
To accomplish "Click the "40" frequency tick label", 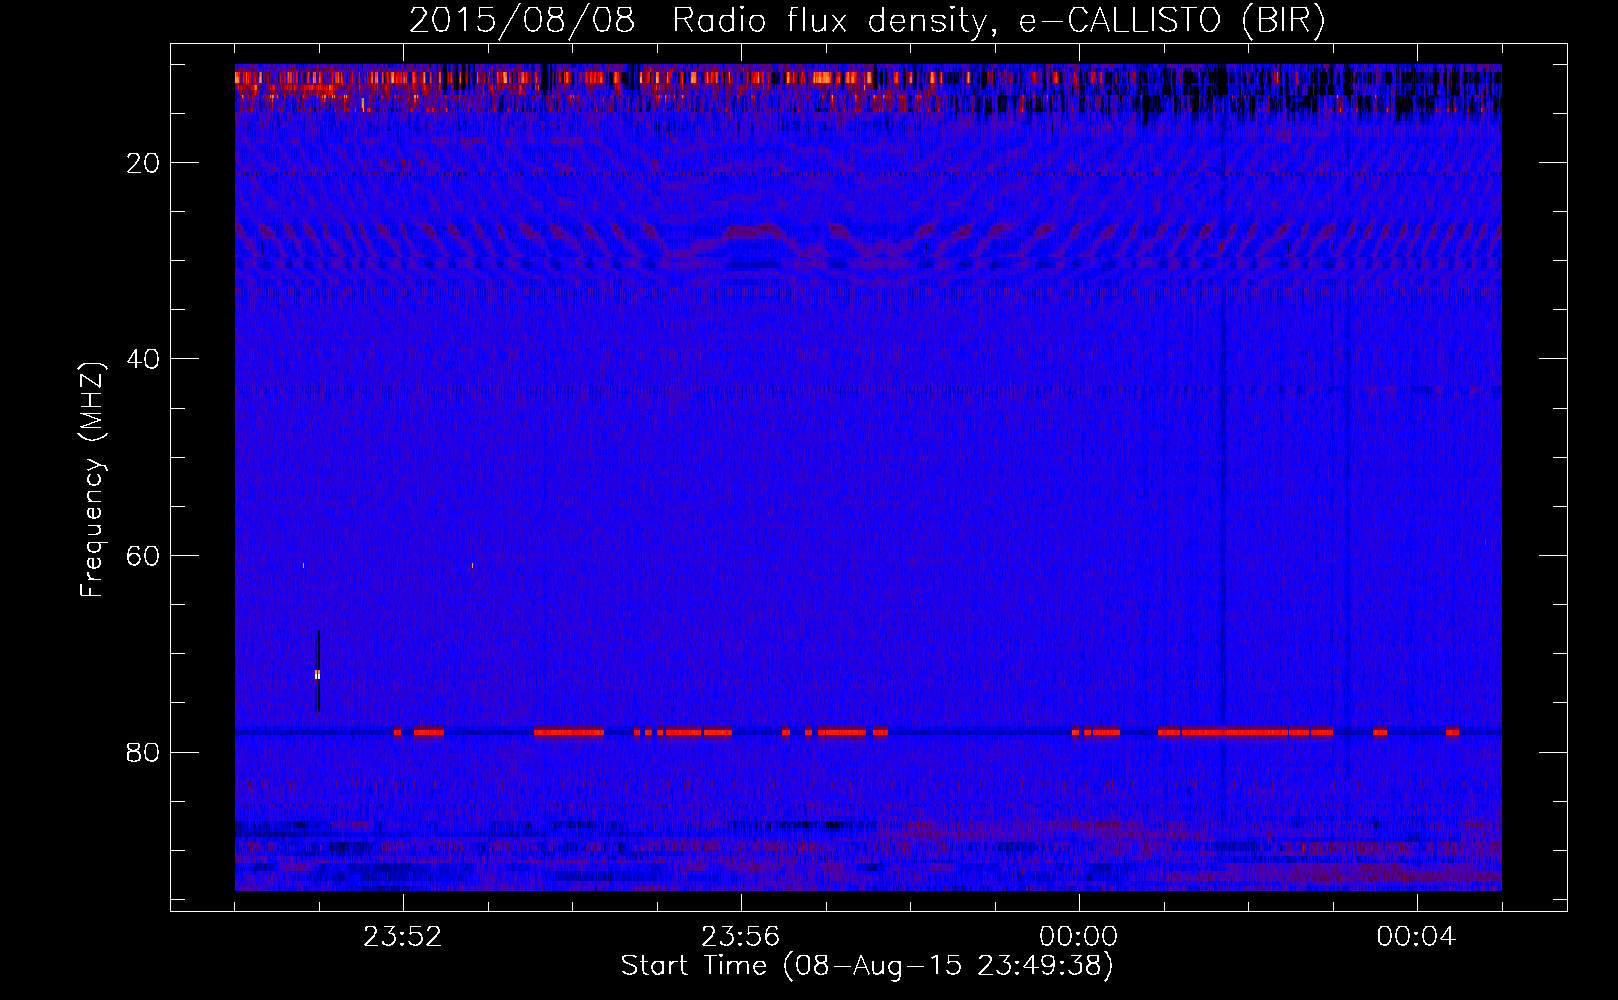I will click(x=143, y=359).
